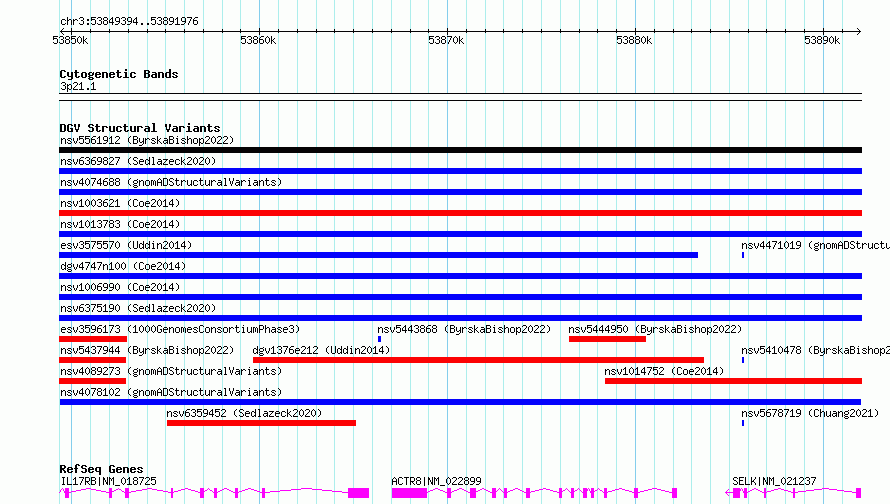Click the large magenta last exon of IL17RB
Viewport: 890px width, 504px height.
[x=358, y=493]
